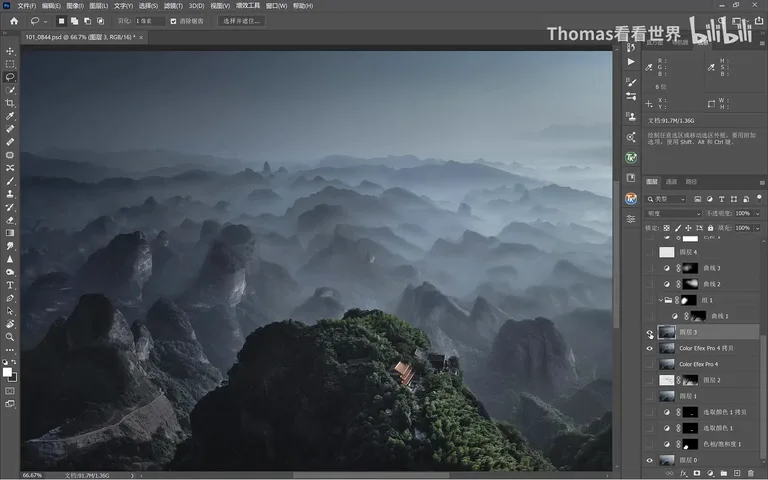Click new adjustment layer icon
Image resolution: width=768 pixels, height=480 pixels.
710,473
